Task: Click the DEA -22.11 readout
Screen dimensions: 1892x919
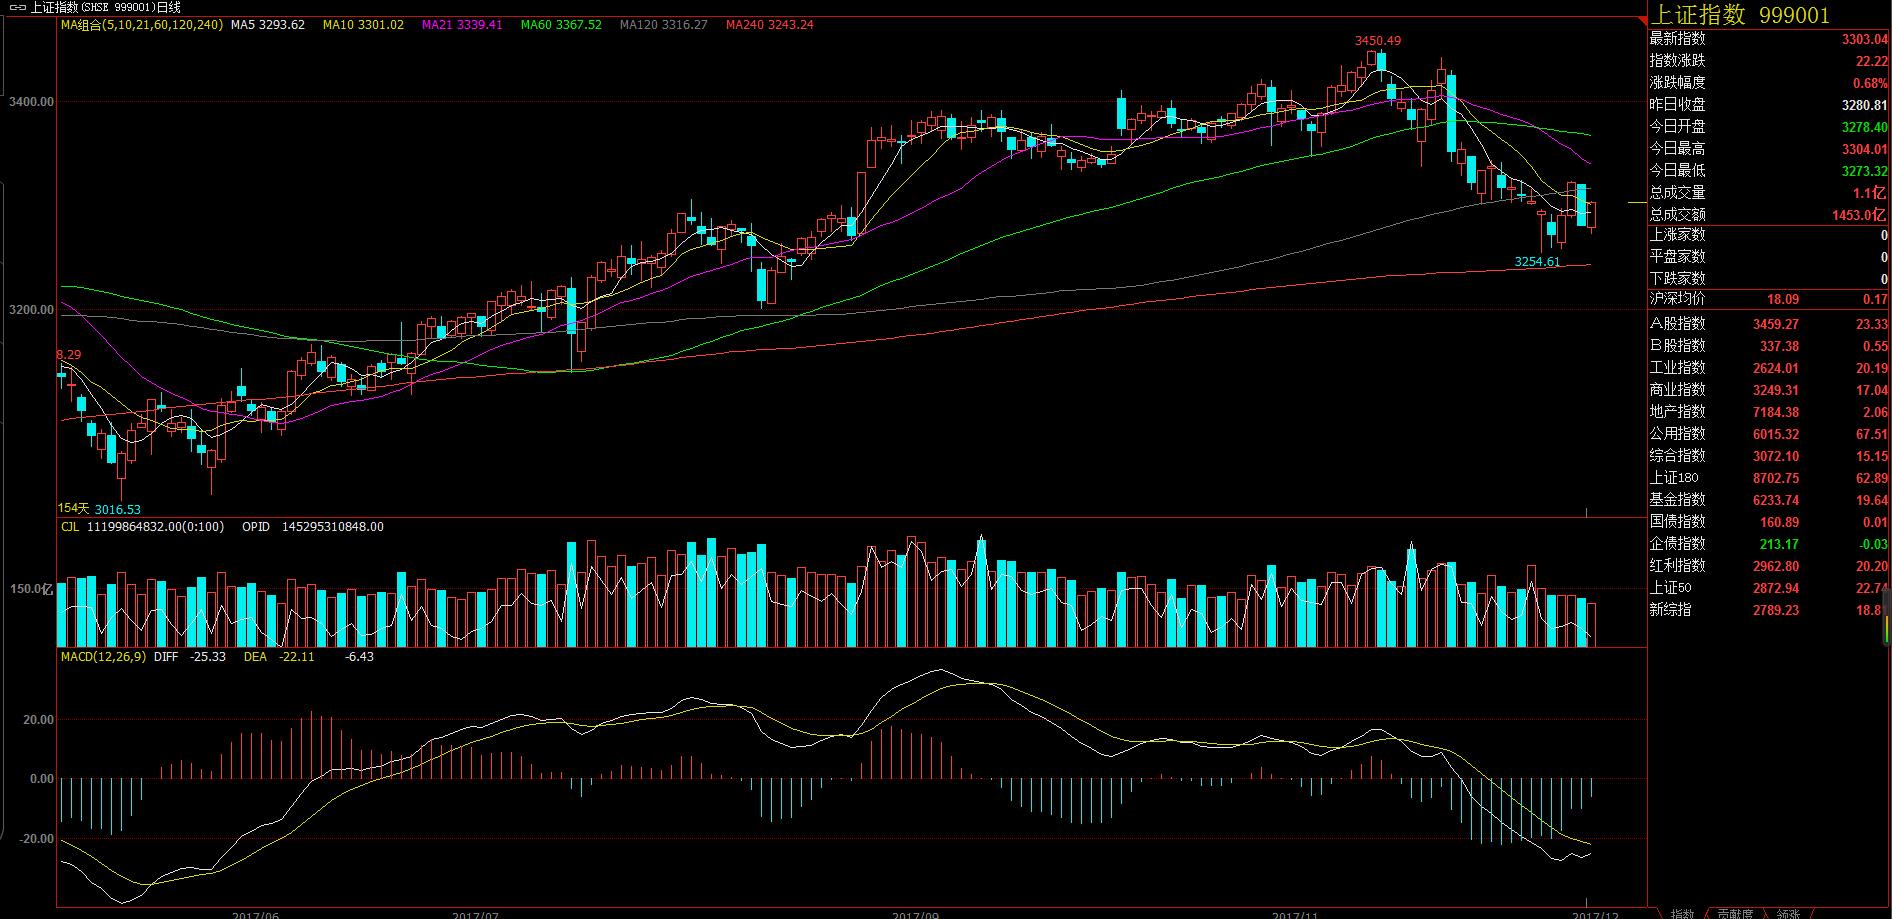Action: (x=279, y=657)
